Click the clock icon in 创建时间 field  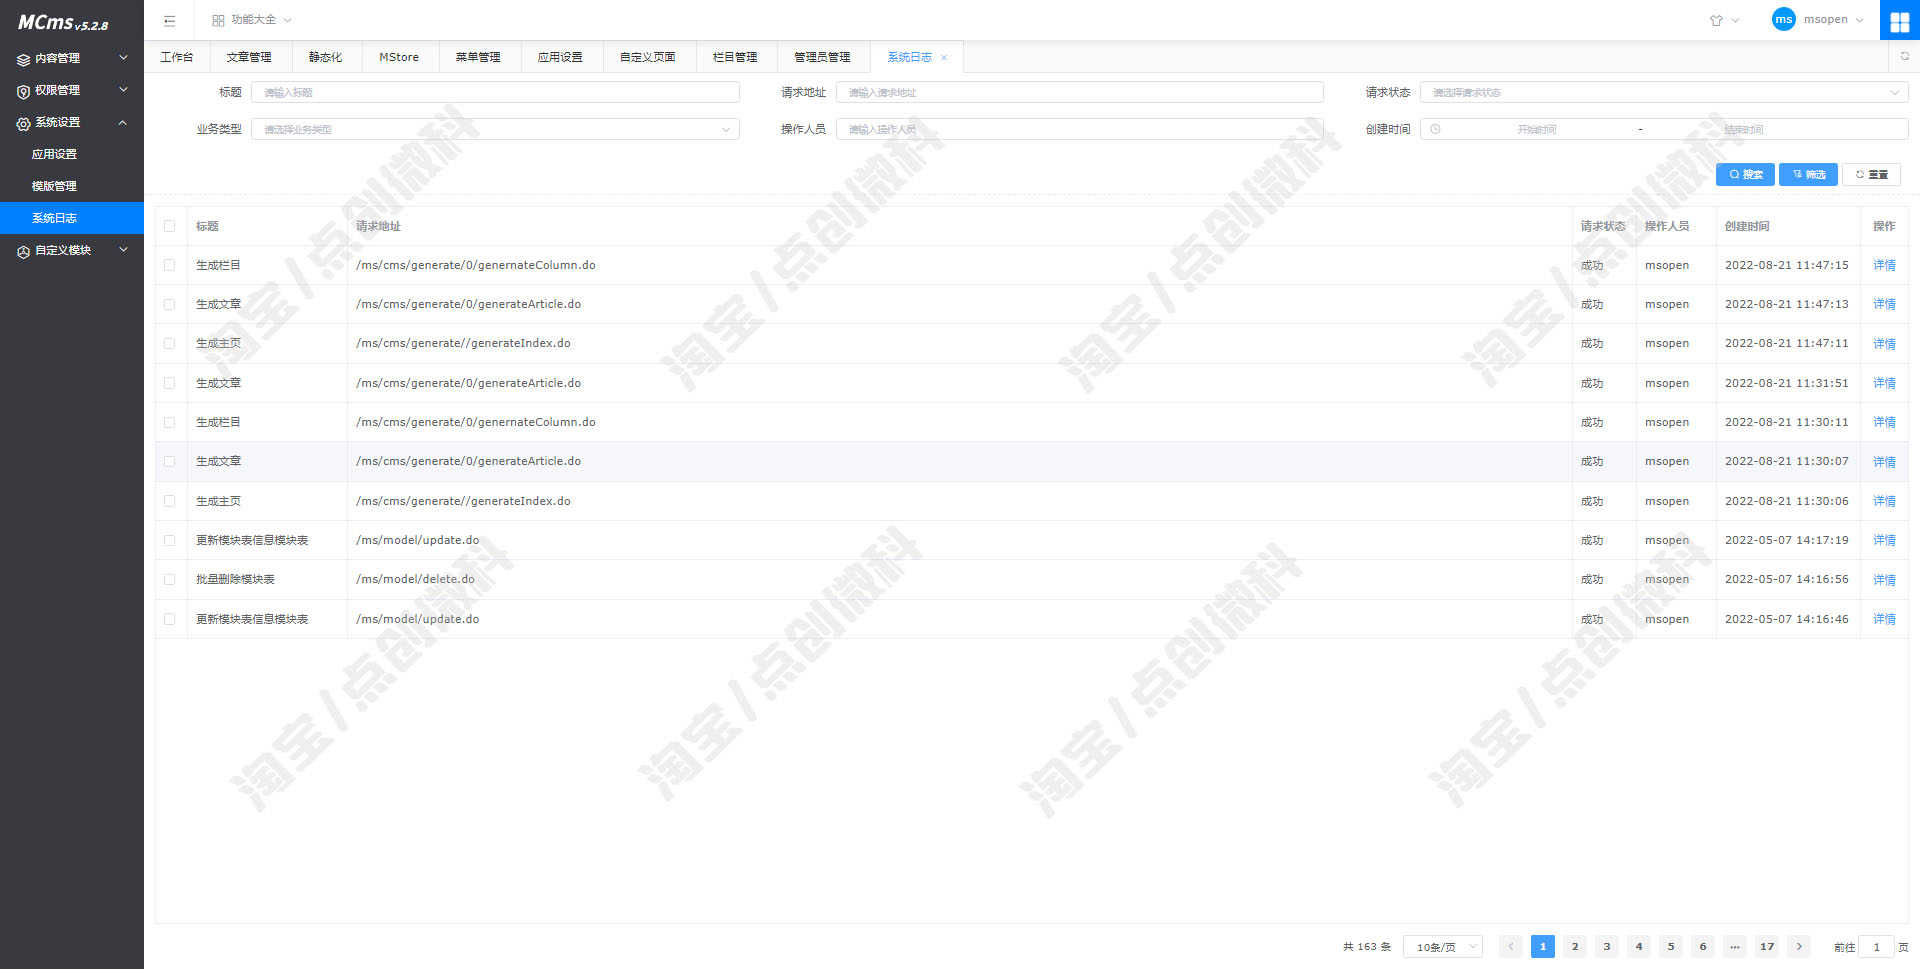[x=1435, y=129]
